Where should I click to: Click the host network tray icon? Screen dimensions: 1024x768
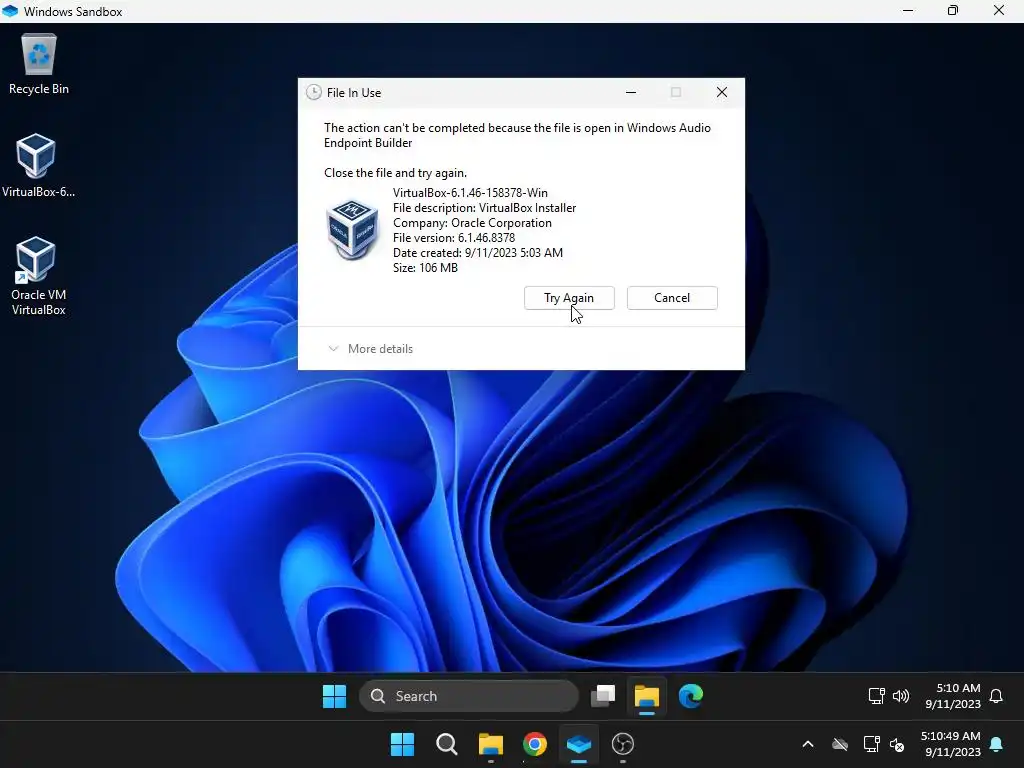coord(871,744)
